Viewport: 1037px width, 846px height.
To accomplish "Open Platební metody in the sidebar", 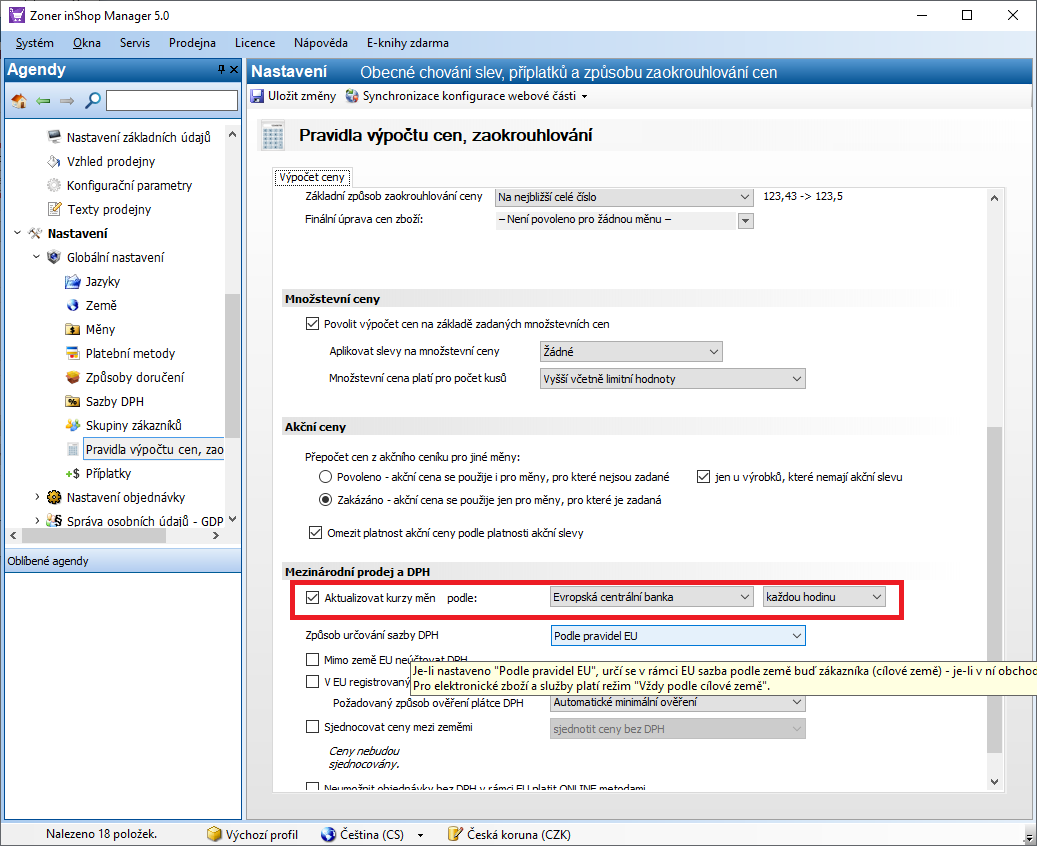I will coord(129,353).
